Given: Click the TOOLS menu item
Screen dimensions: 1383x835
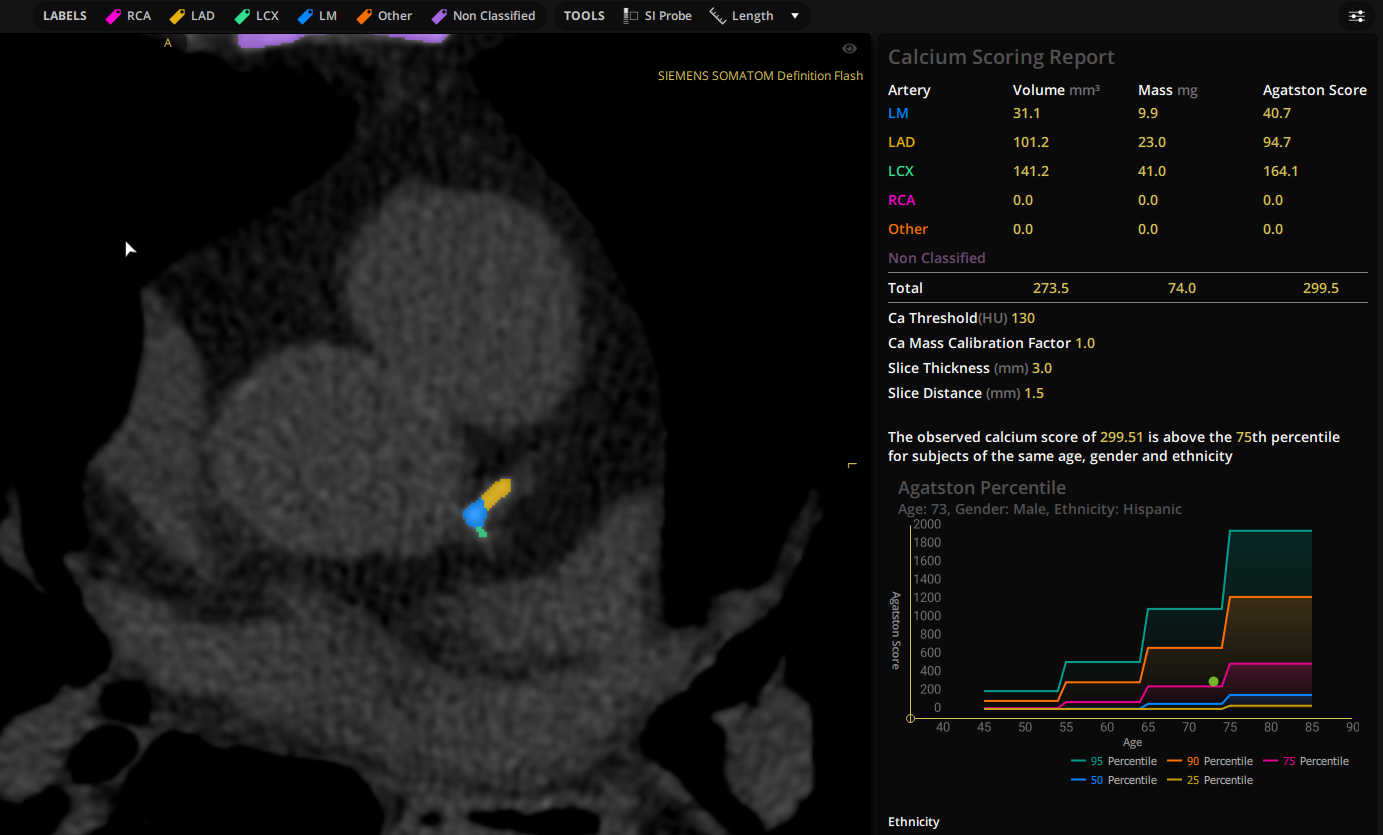Looking at the screenshot, I should (583, 15).
